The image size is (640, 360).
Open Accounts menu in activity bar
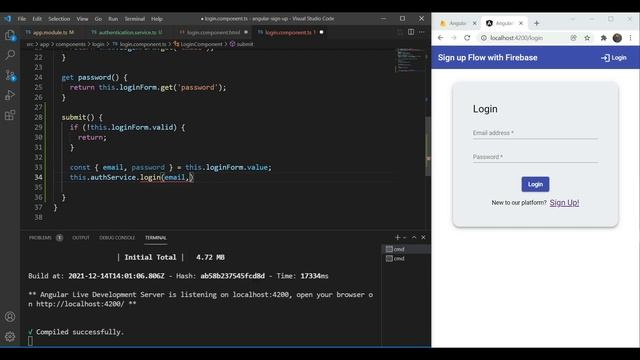10,317
